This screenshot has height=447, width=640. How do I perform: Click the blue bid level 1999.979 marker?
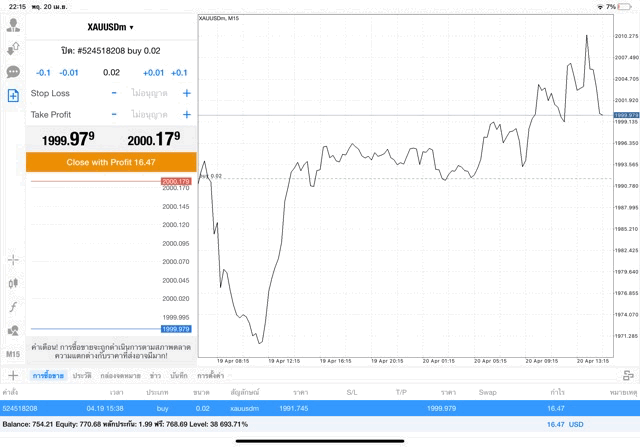point(176,329)
